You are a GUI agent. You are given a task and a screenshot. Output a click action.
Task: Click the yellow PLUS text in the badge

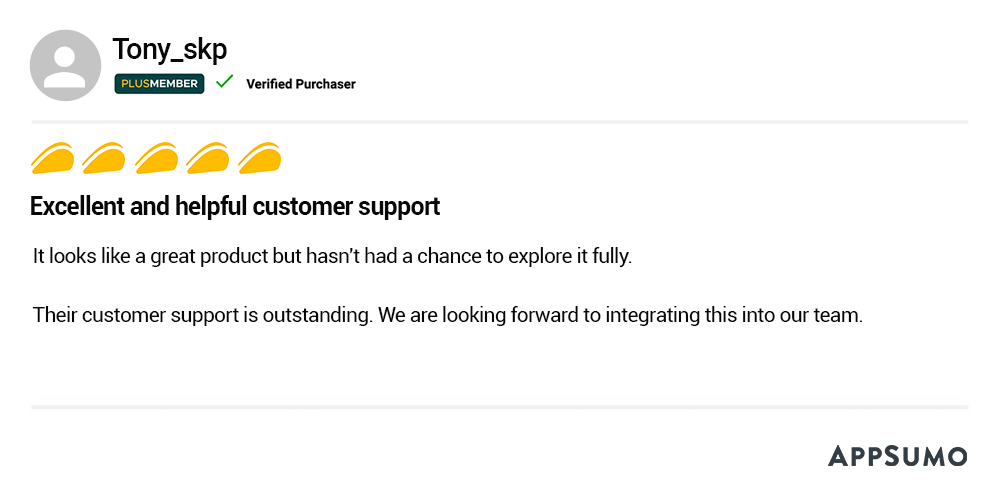coord(134,84)
